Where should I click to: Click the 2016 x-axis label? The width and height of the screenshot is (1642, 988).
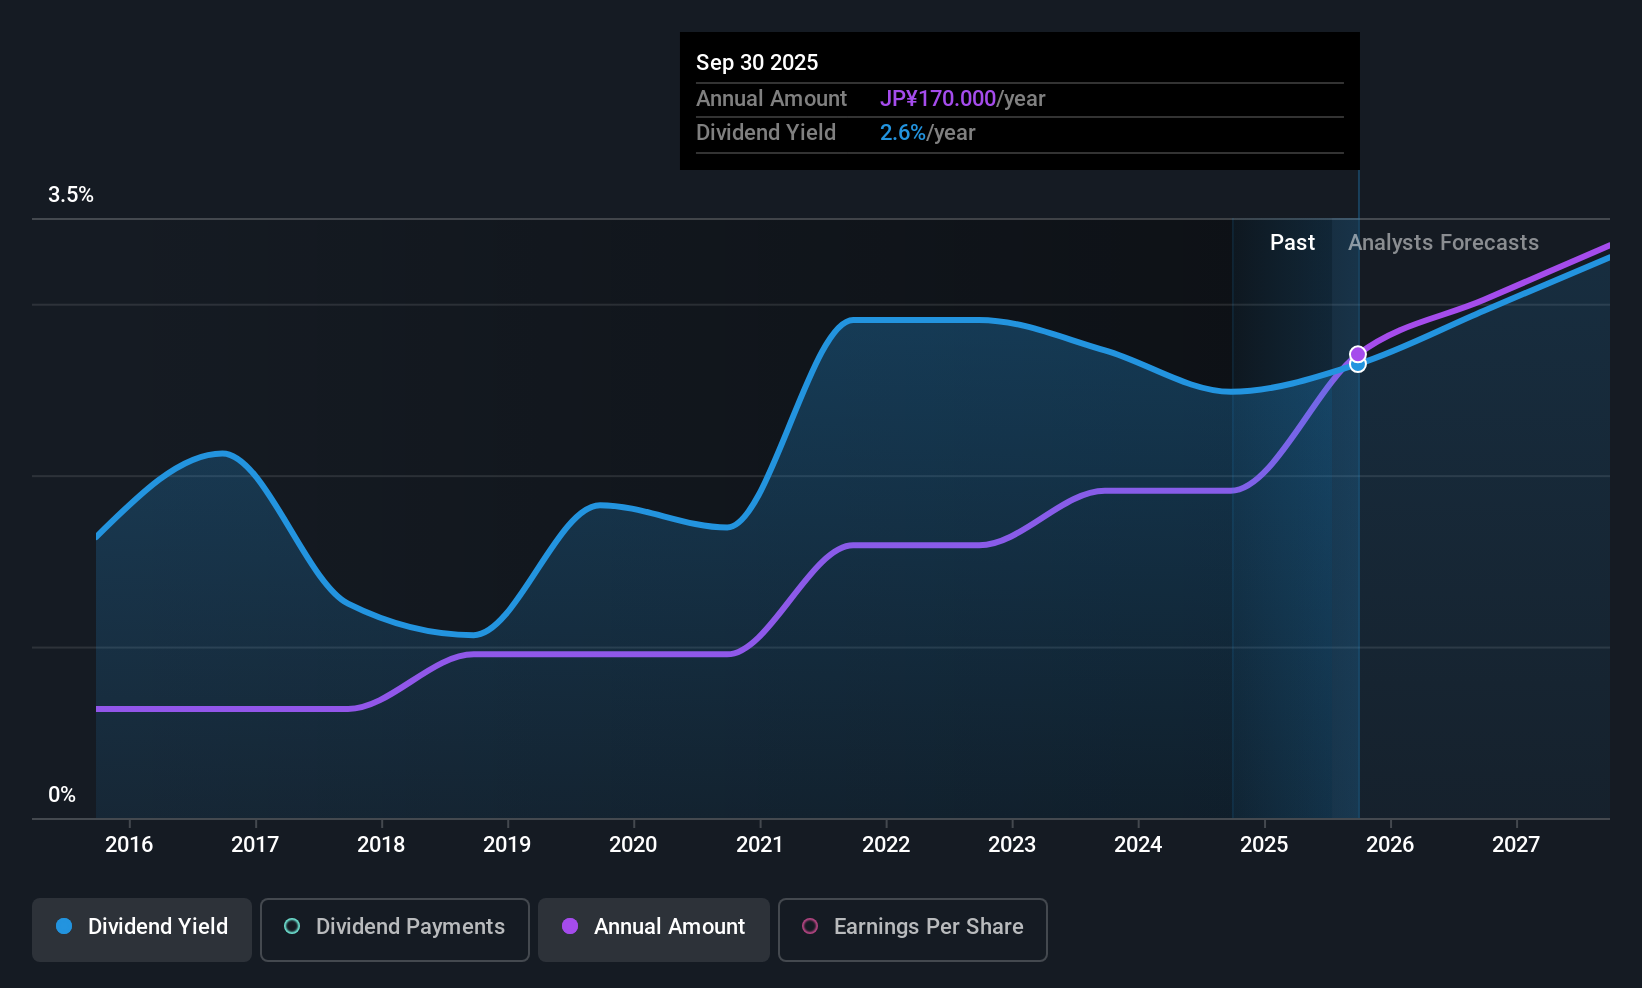pos(129,844)
